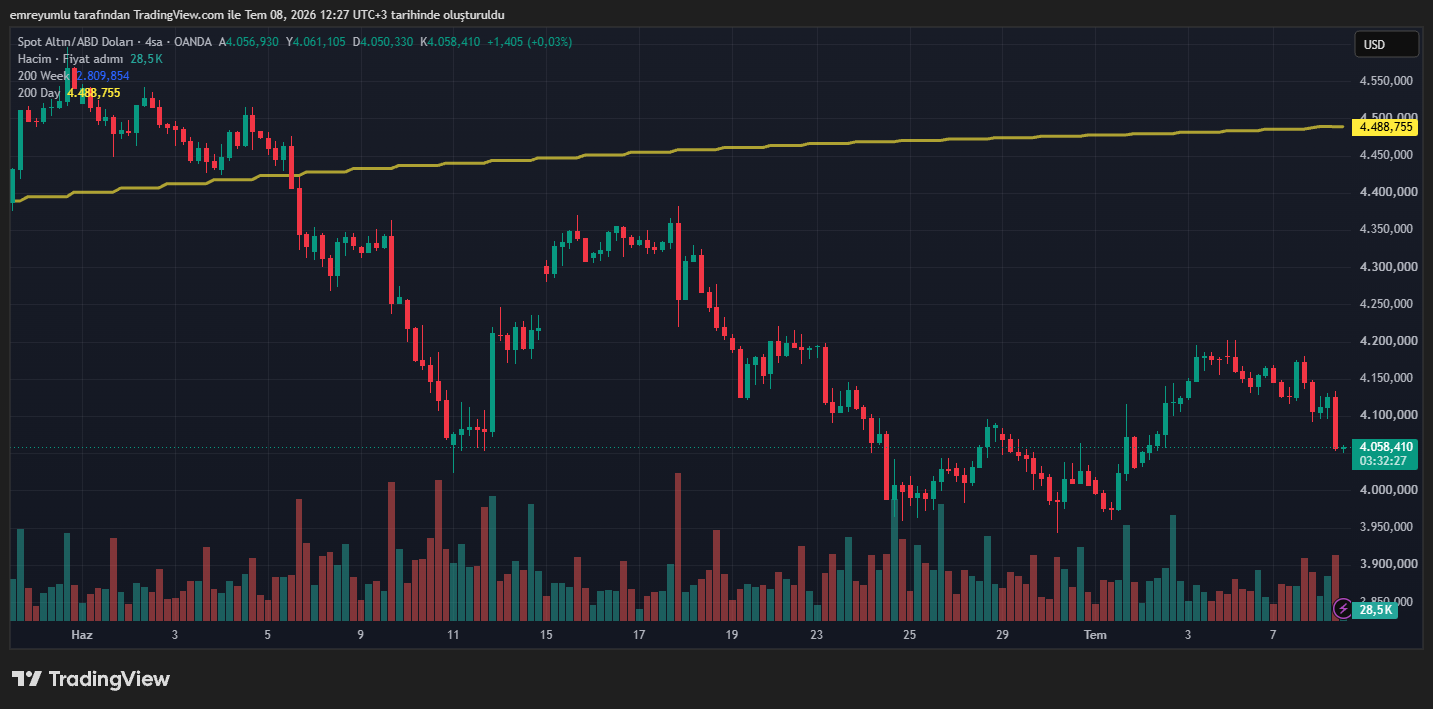Click the date label 9 on time axis
This screenshot has width=1433, height=709.
pos(360,635)
